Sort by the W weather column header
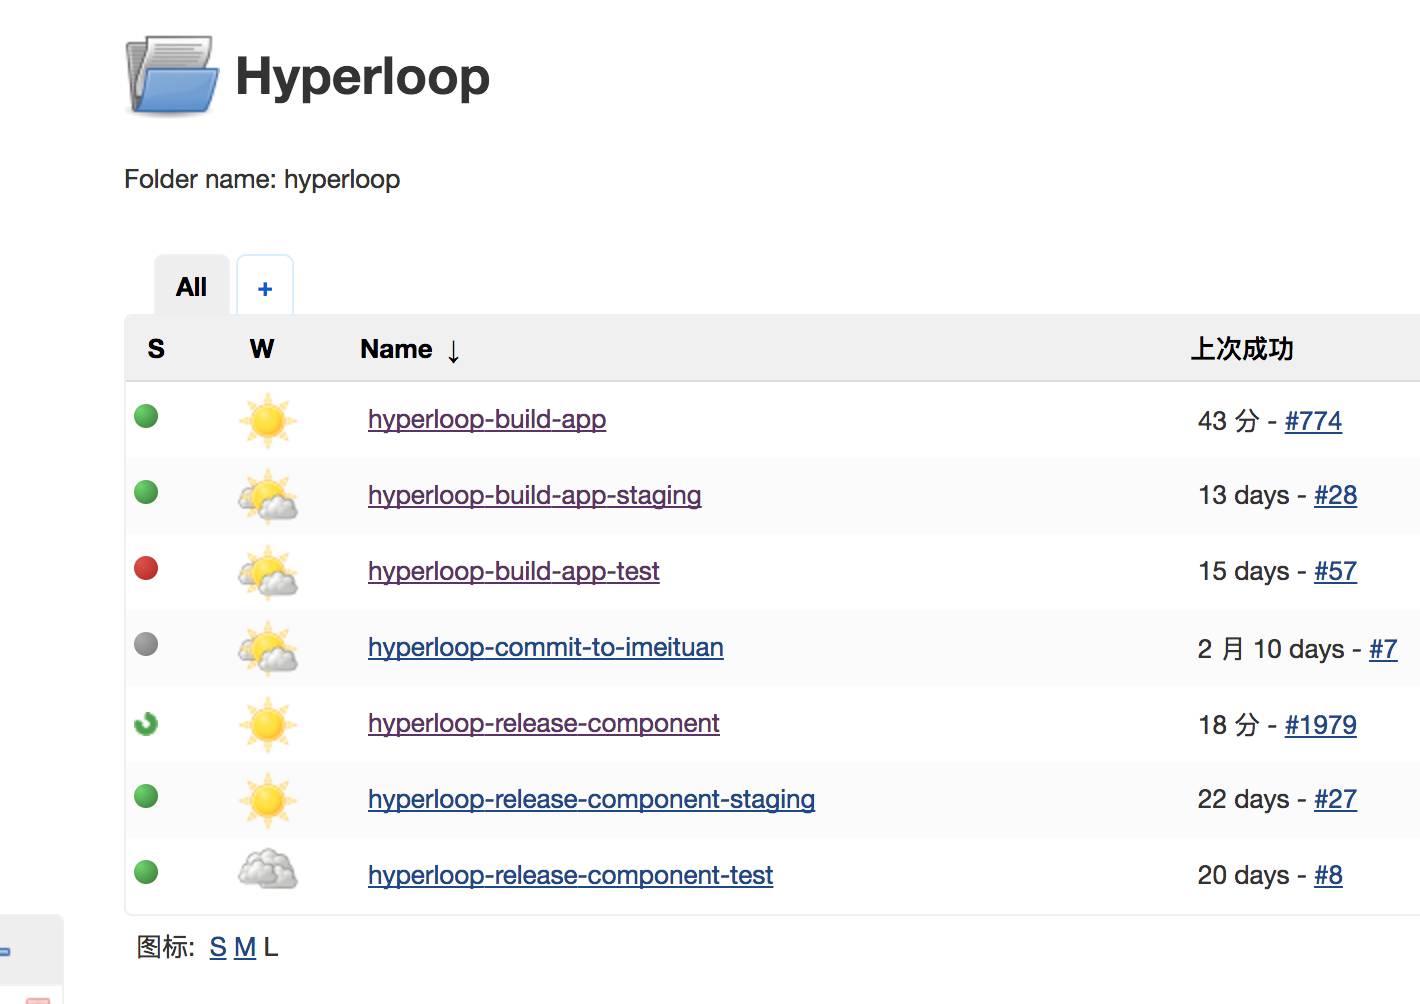The image size is (1420, 1004). tap(262, 349)
